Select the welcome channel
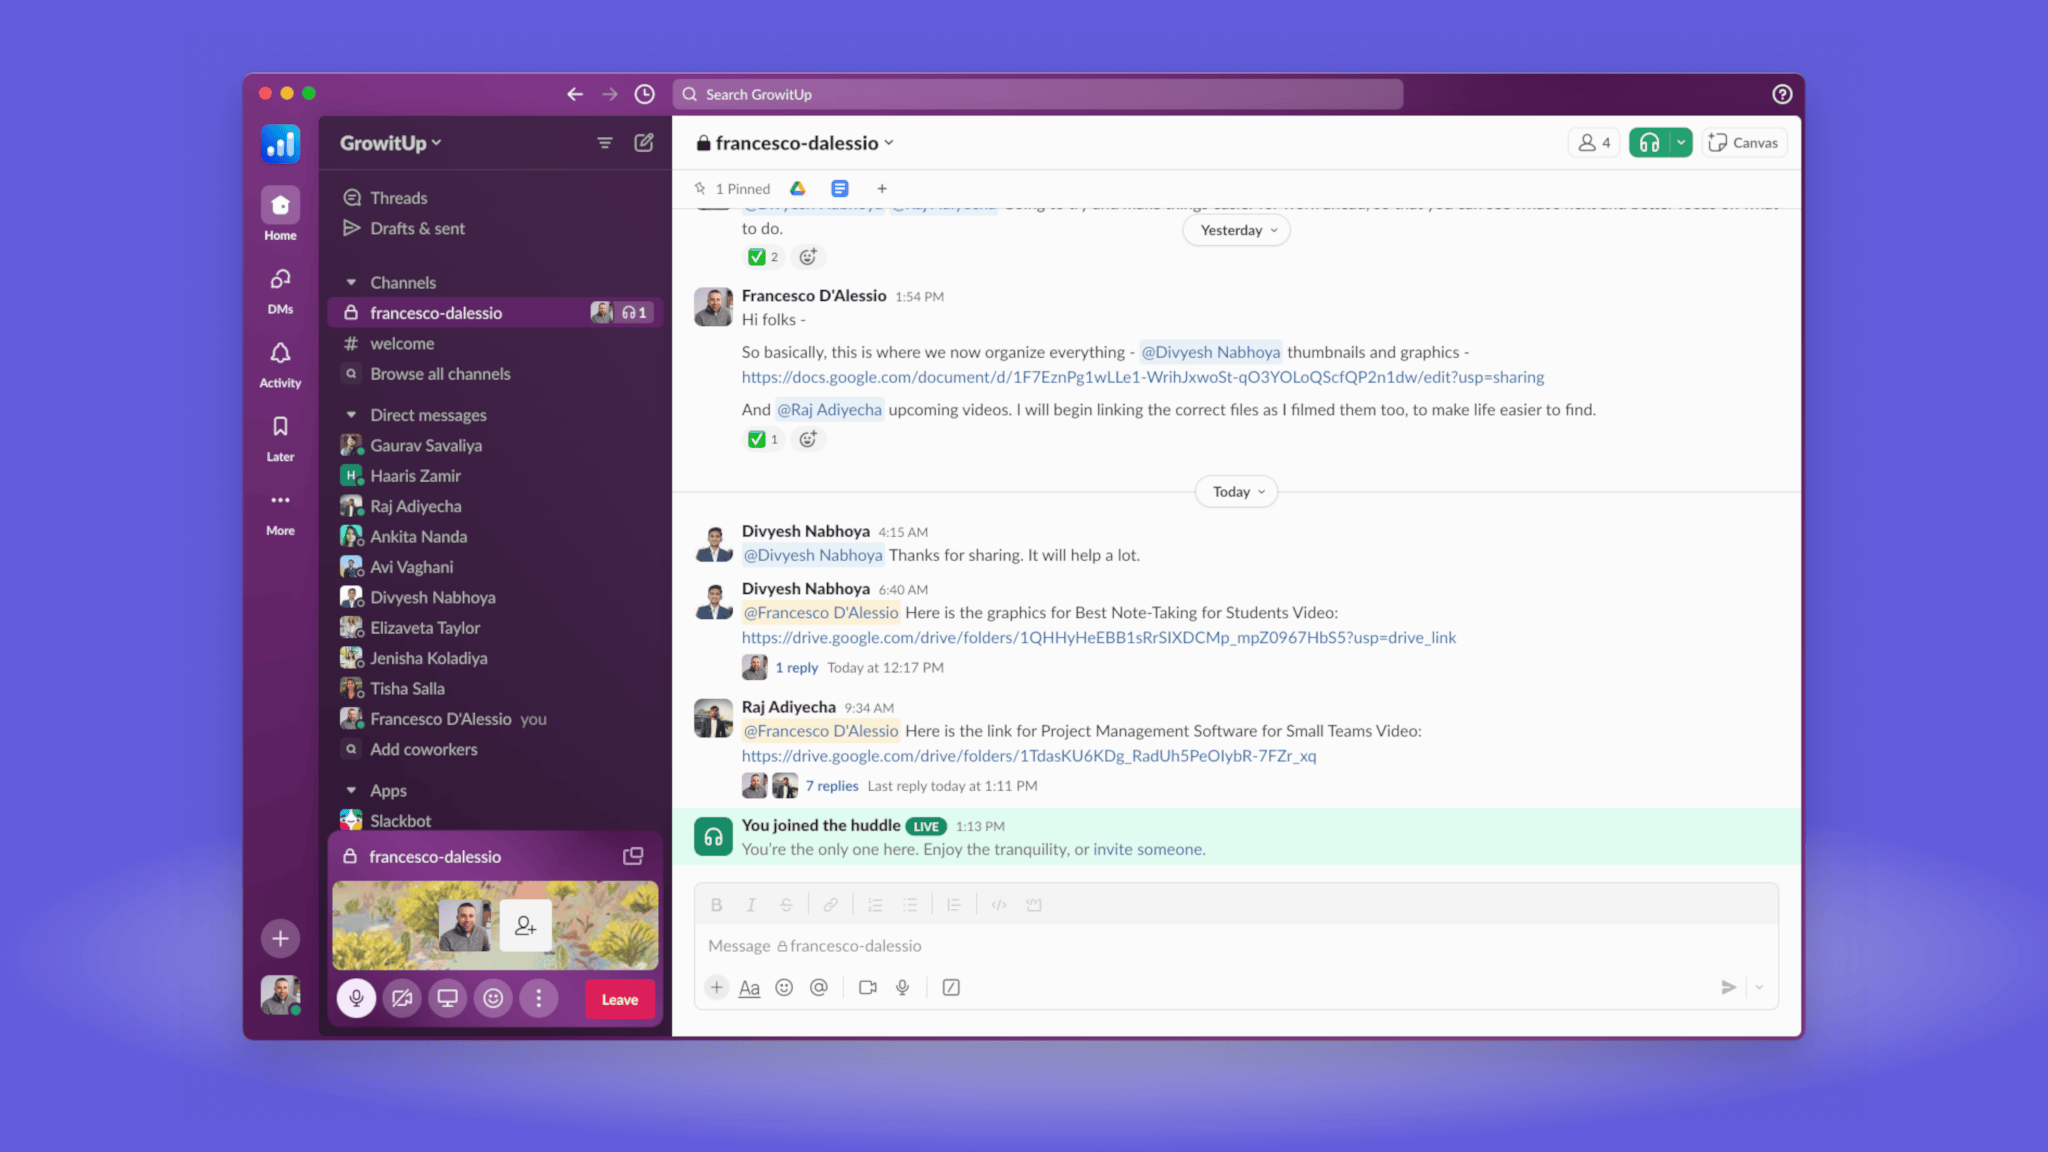This screenshot has height=1152, width=2048. click(402, 344)
